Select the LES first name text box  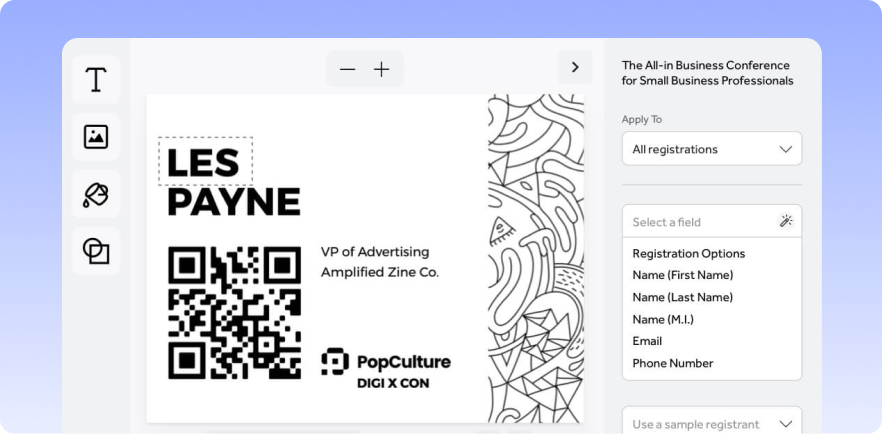[206, 162]
